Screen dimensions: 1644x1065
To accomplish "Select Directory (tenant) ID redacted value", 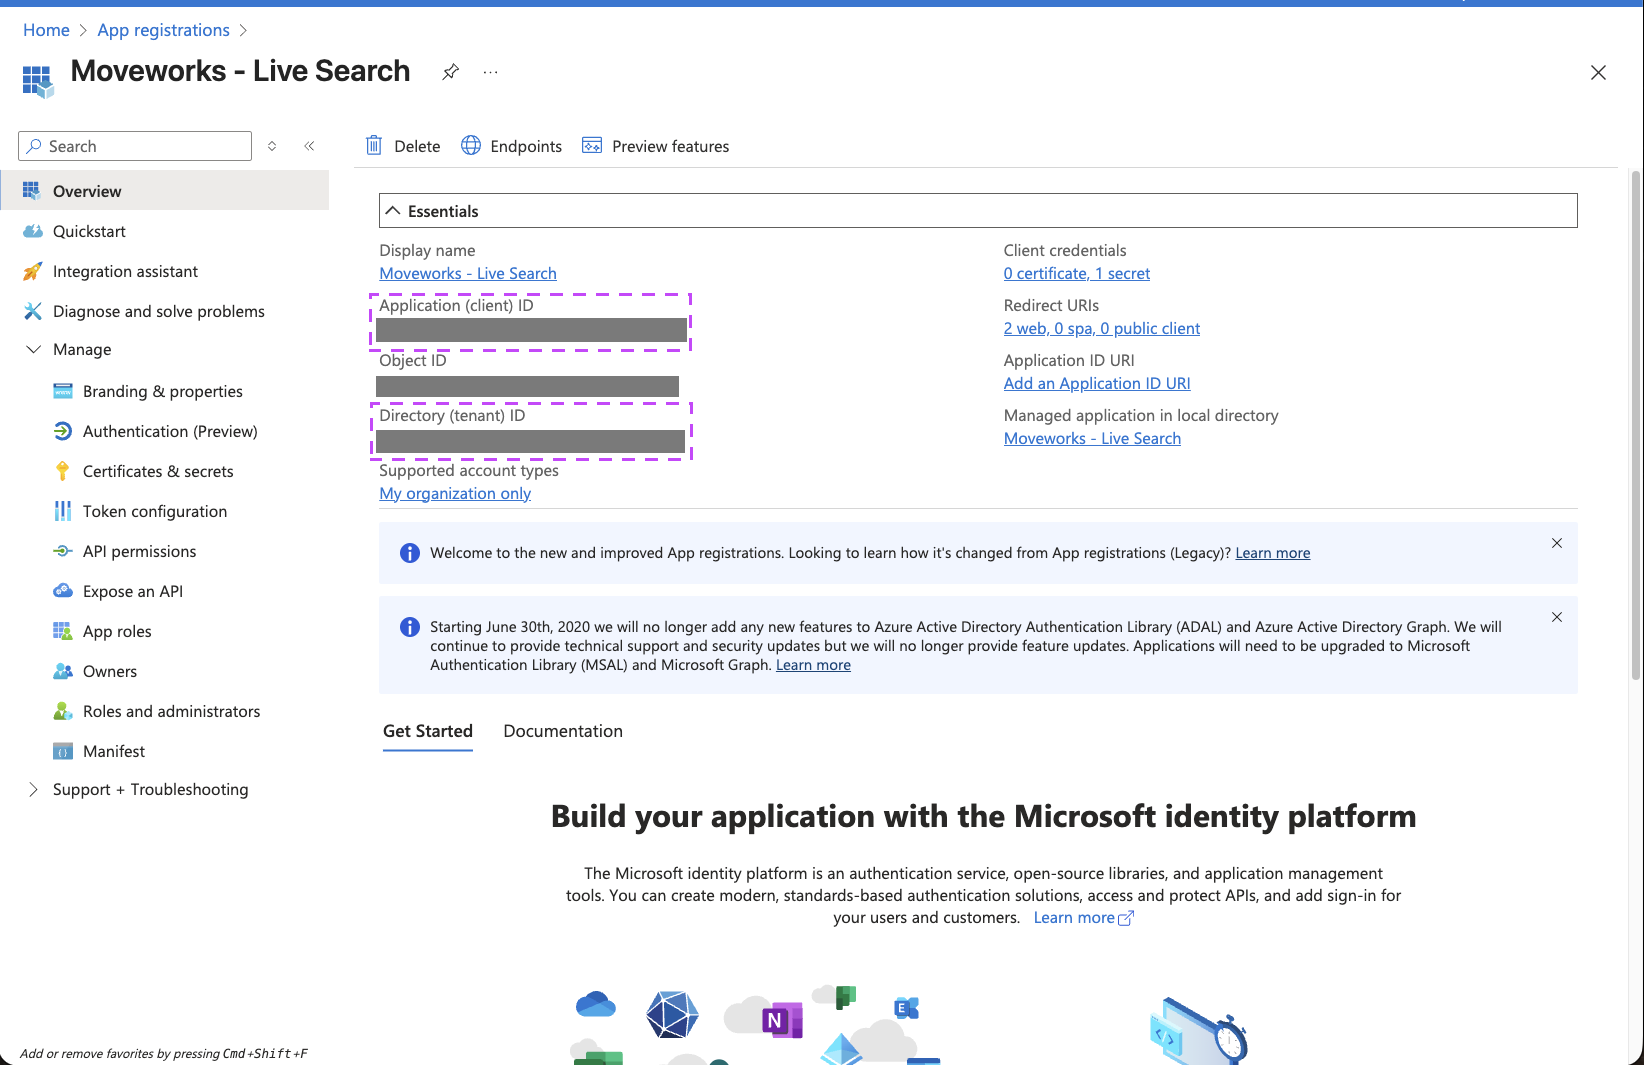I will tap(531, 441).
